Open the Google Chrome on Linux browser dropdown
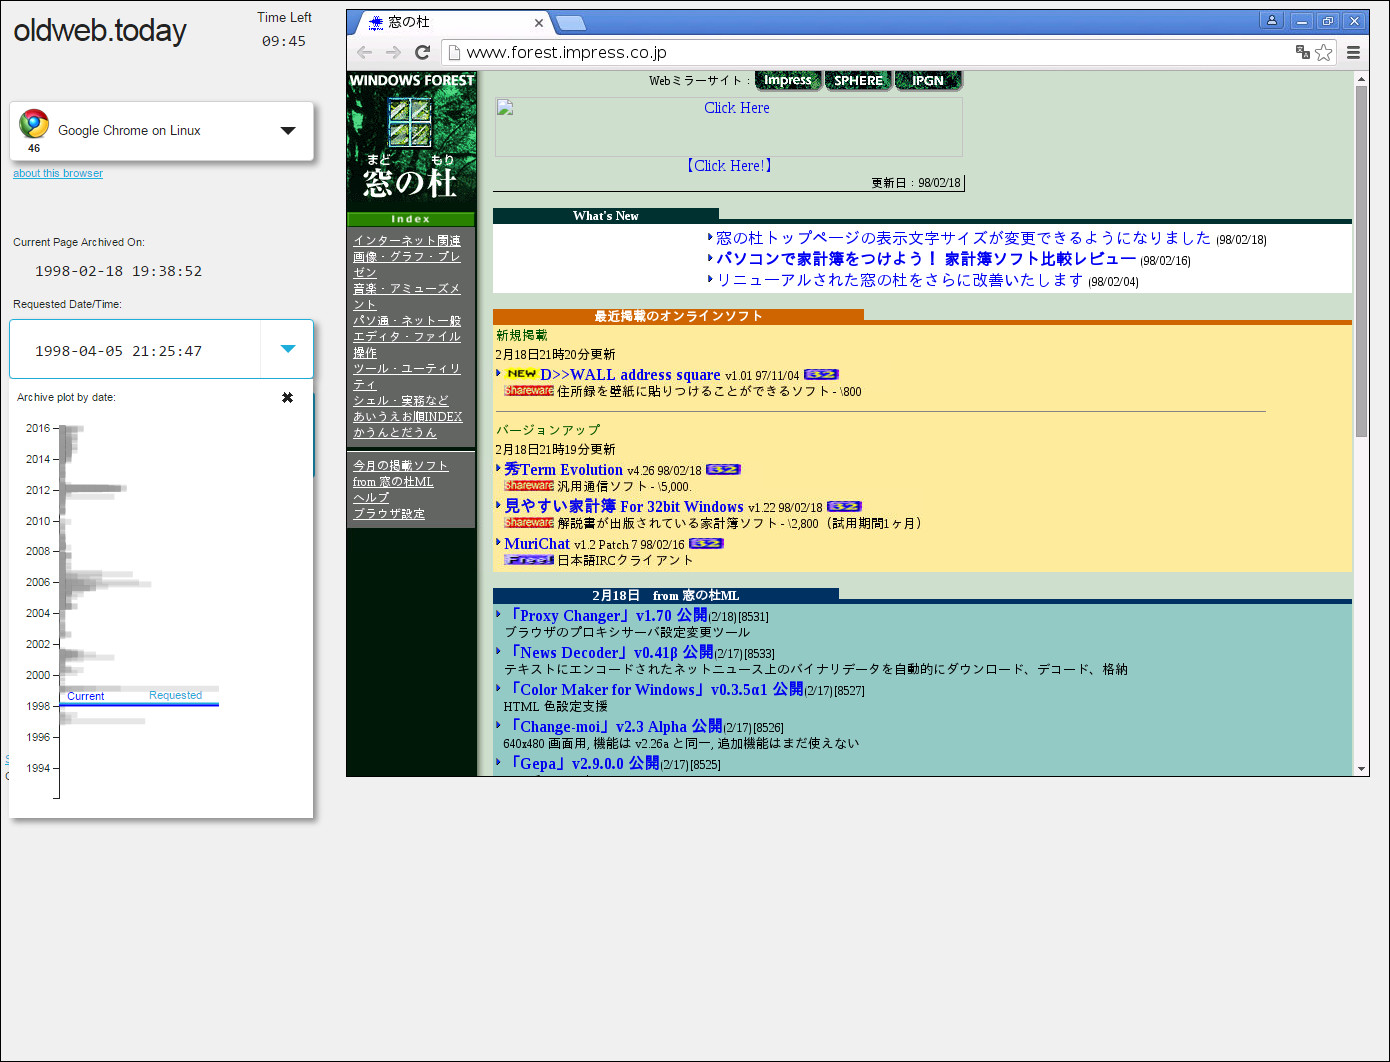The height and width of the screenshot is (1062, 1390). [288, 130]
